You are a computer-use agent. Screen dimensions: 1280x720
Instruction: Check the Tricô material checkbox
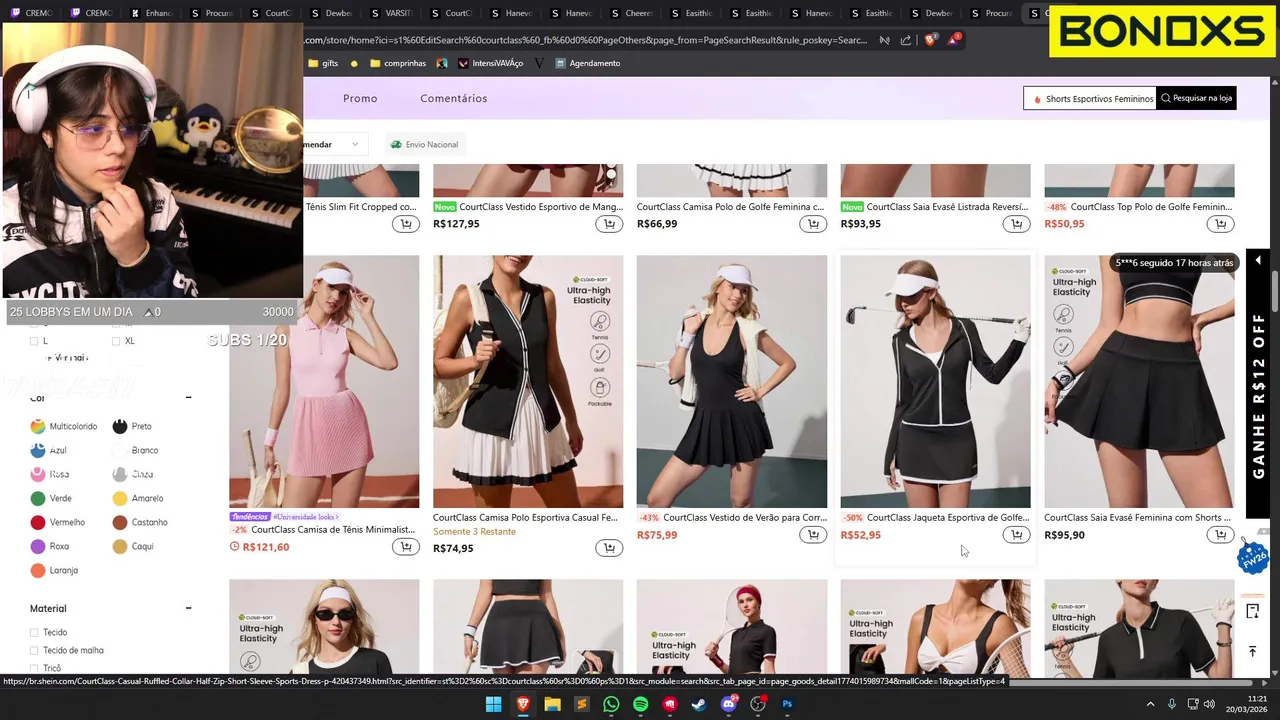tap(34, 668)
